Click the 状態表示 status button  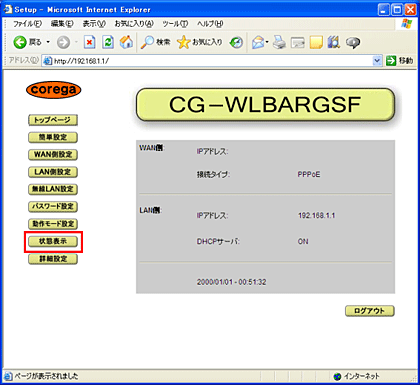[x=53, y=241]
